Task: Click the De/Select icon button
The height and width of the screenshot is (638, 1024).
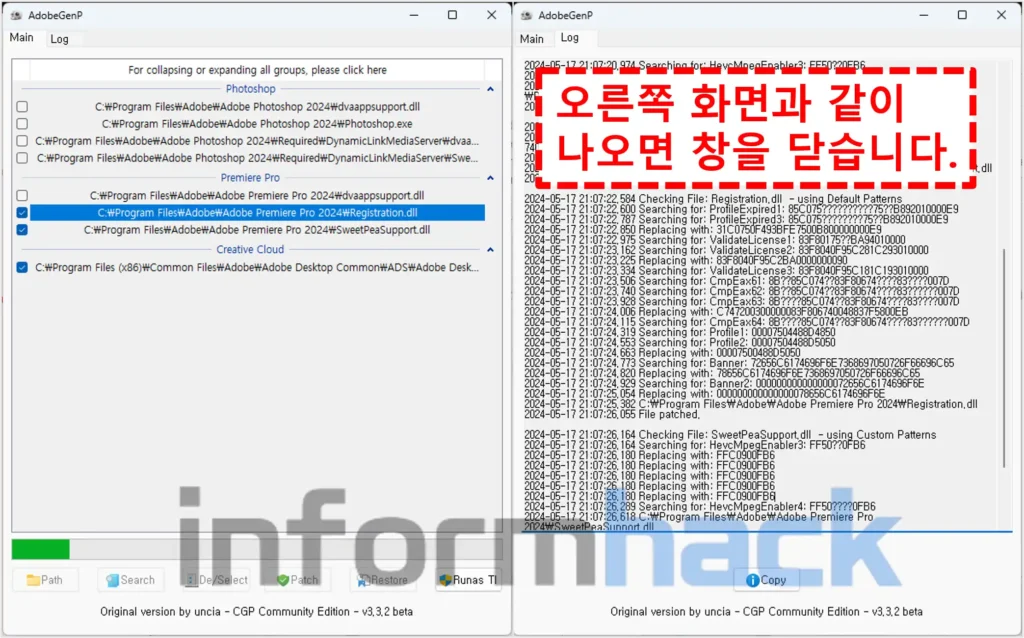Action: coord(216,580)
